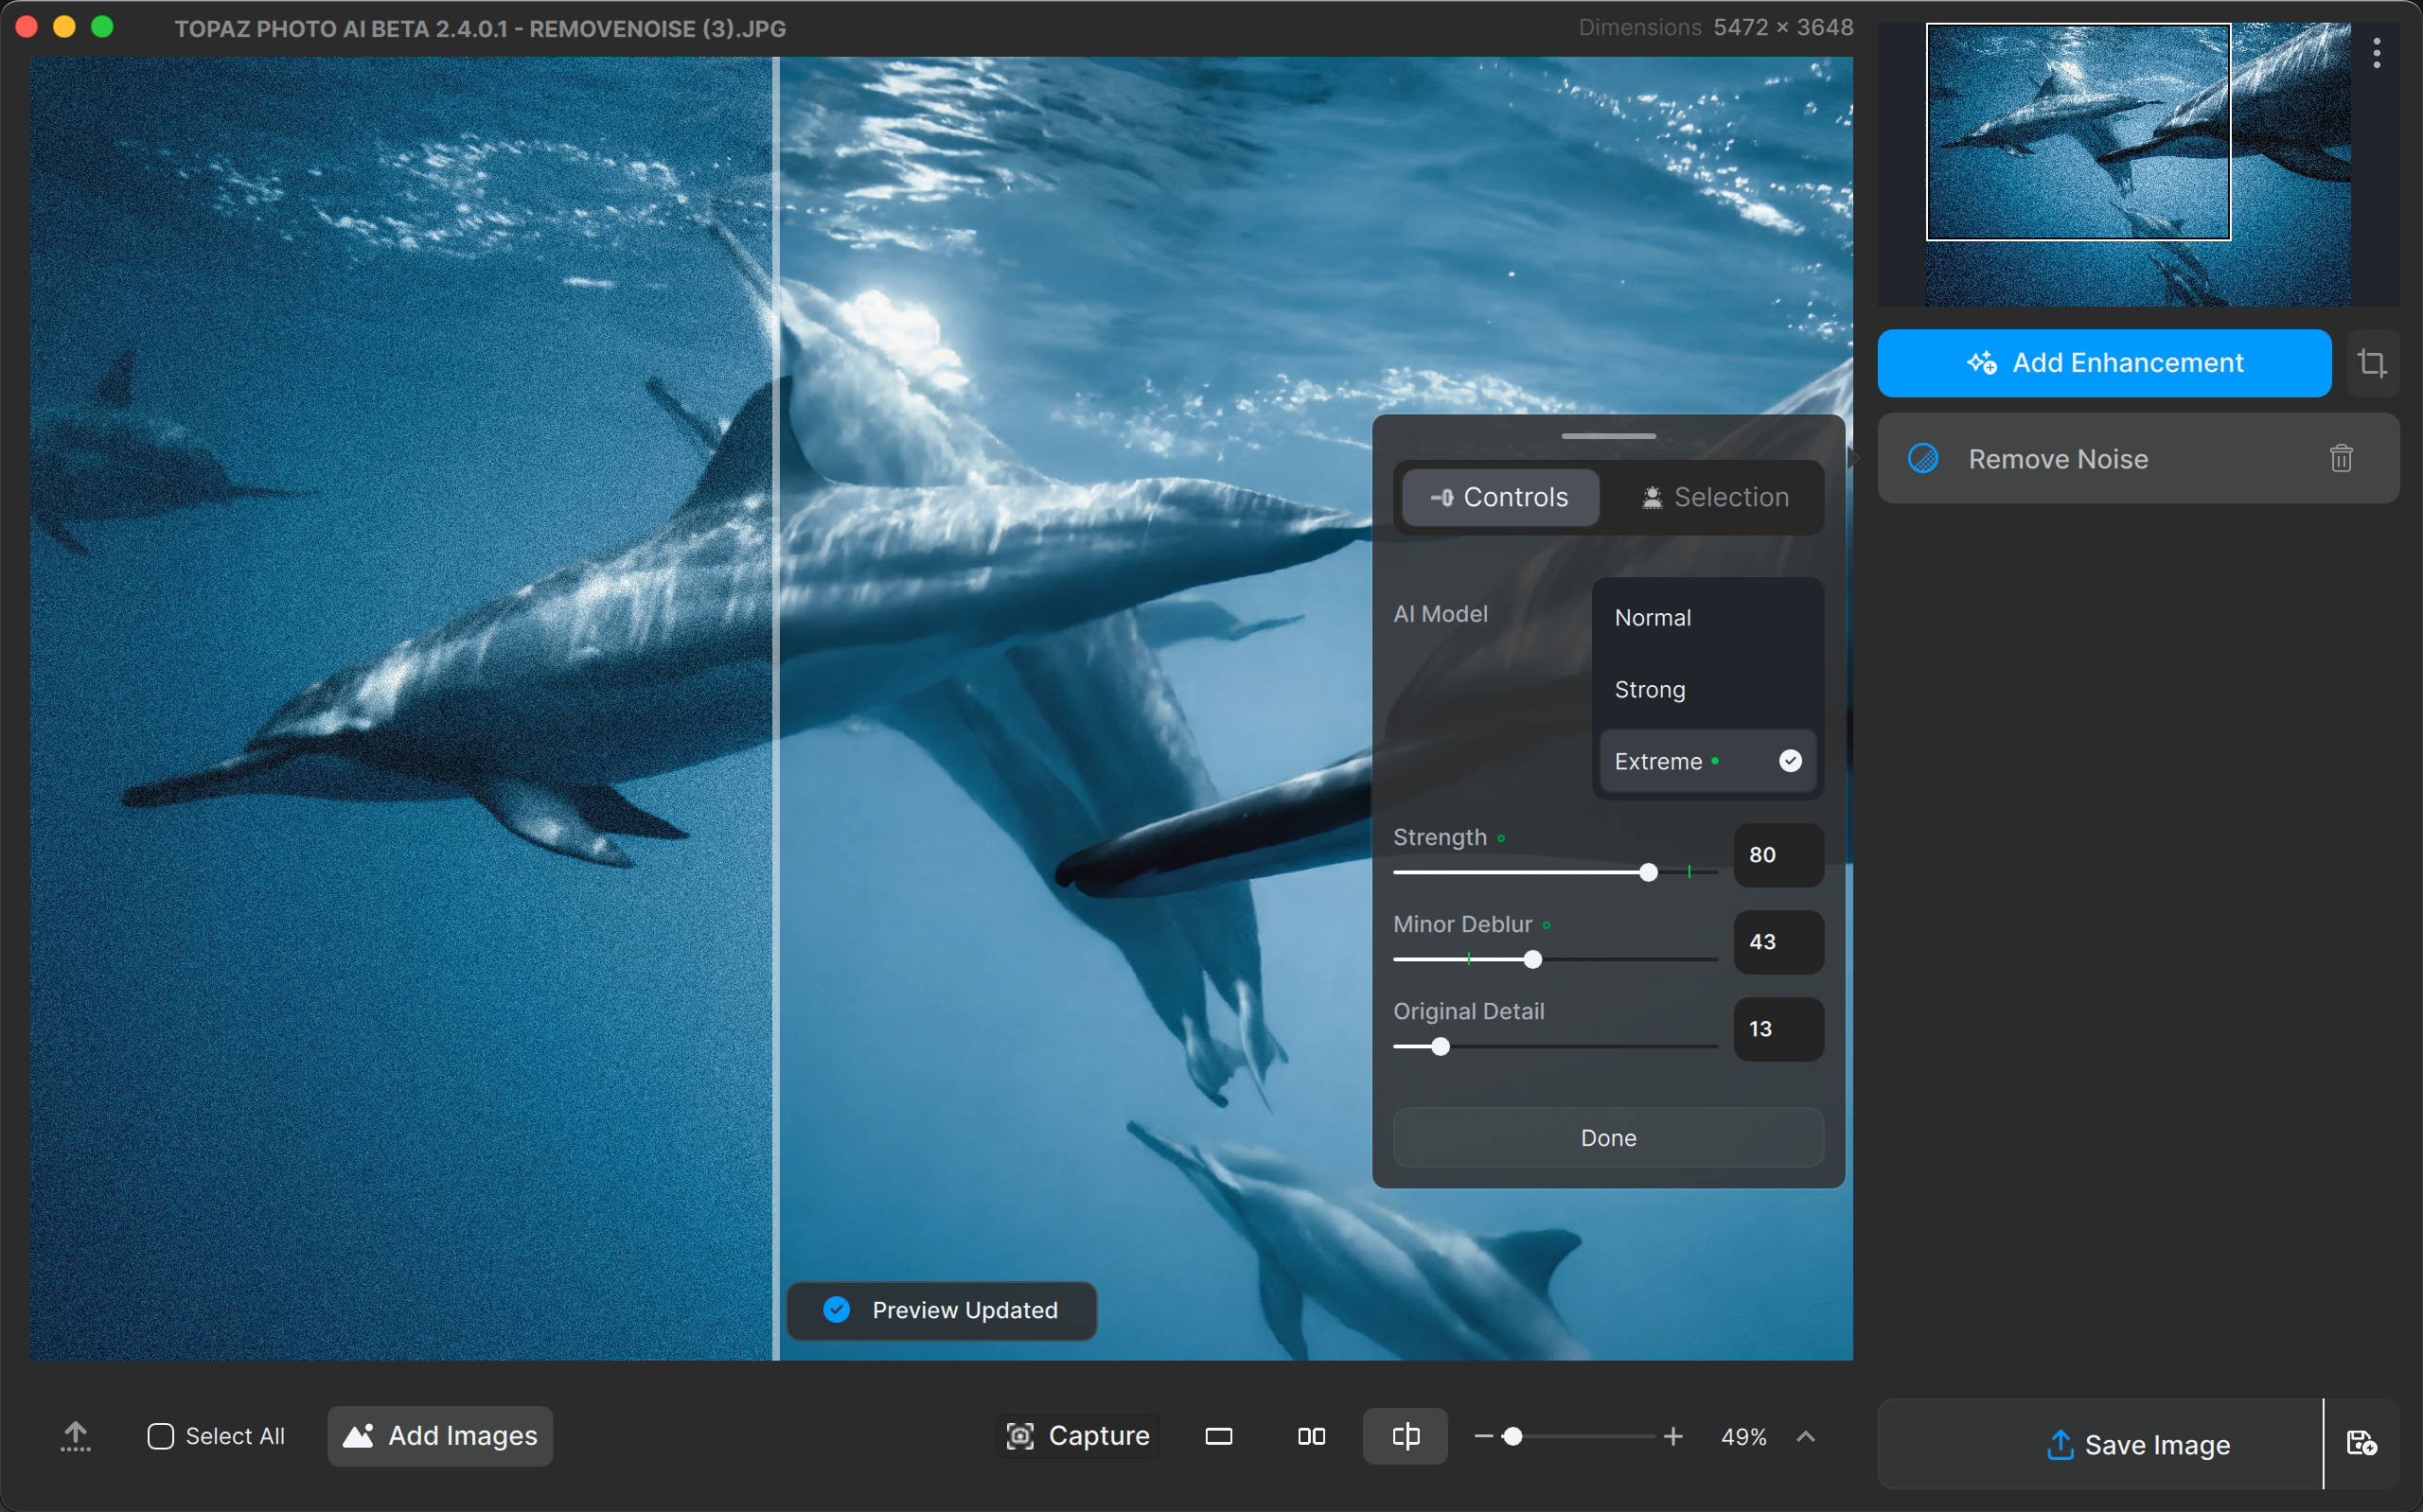Click the save options icon beside Save Image

click(2361, 1443)
